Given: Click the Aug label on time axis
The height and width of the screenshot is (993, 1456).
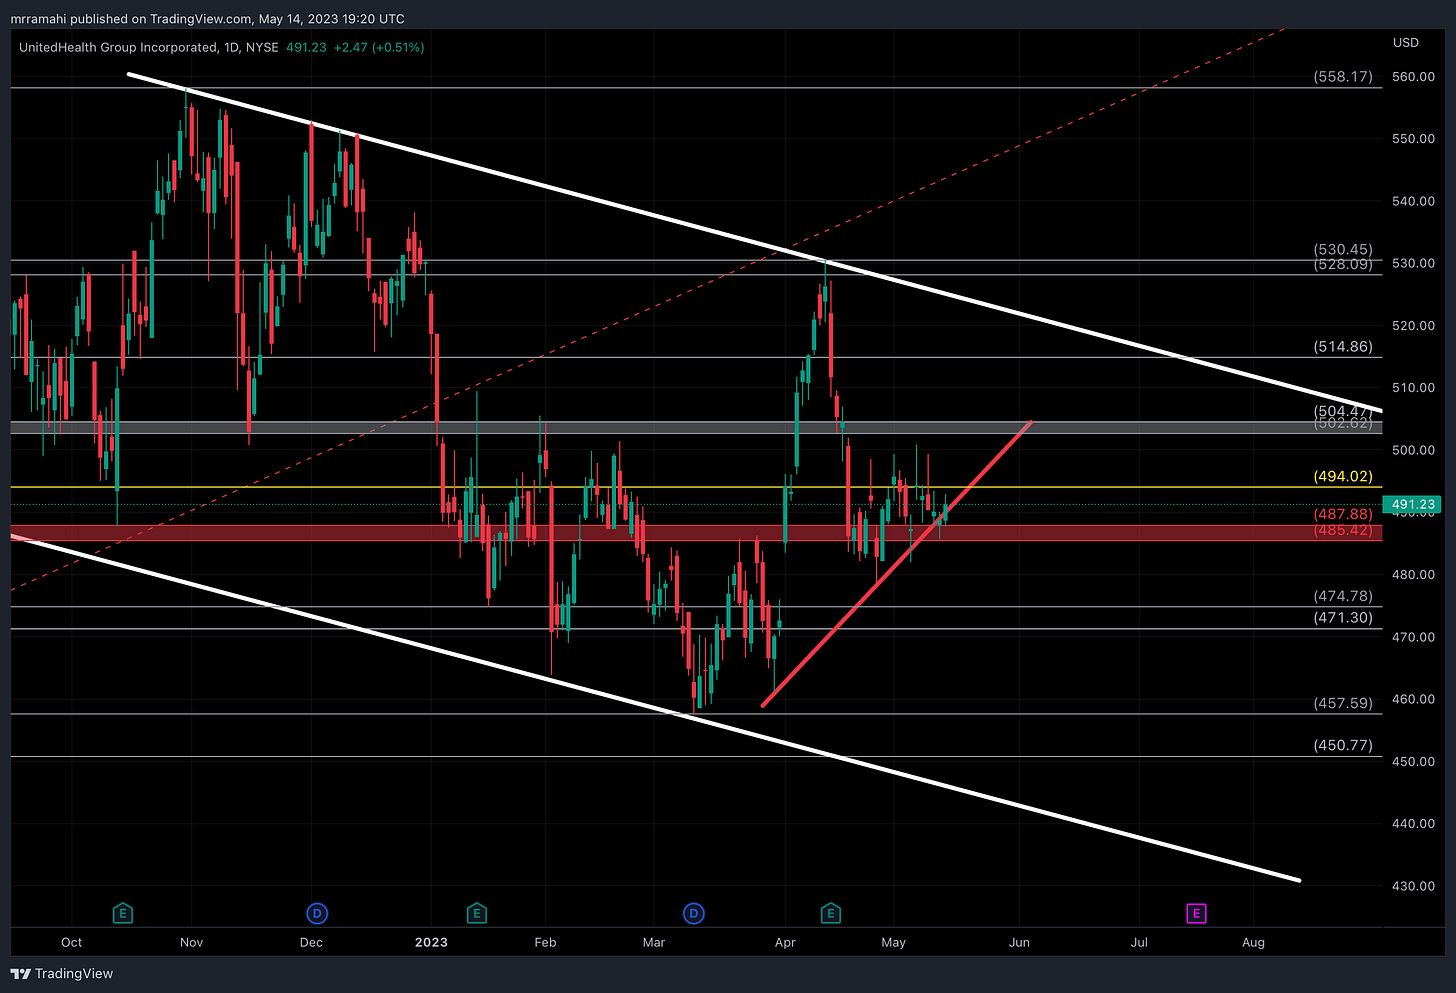Looking at the screenshot, I should pos(1253,942).
